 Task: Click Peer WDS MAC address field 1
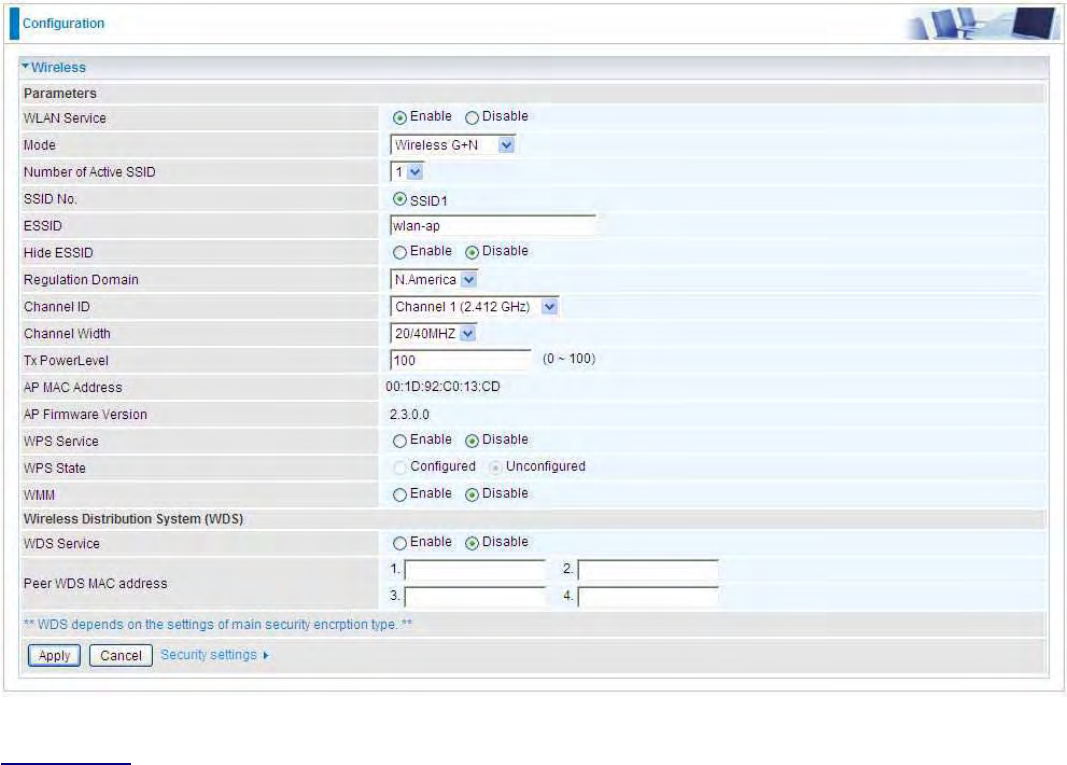475,570
